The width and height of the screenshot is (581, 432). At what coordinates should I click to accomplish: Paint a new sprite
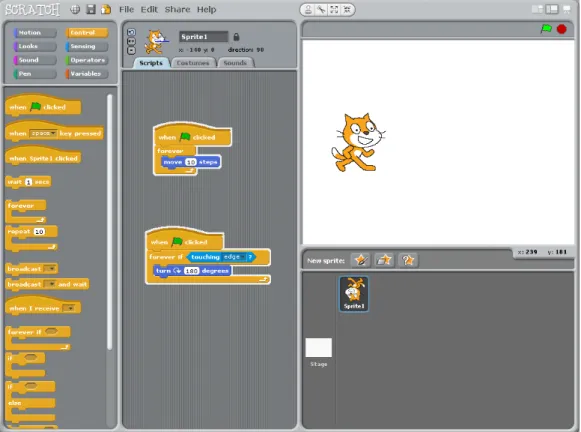click(x=361, y=260)
